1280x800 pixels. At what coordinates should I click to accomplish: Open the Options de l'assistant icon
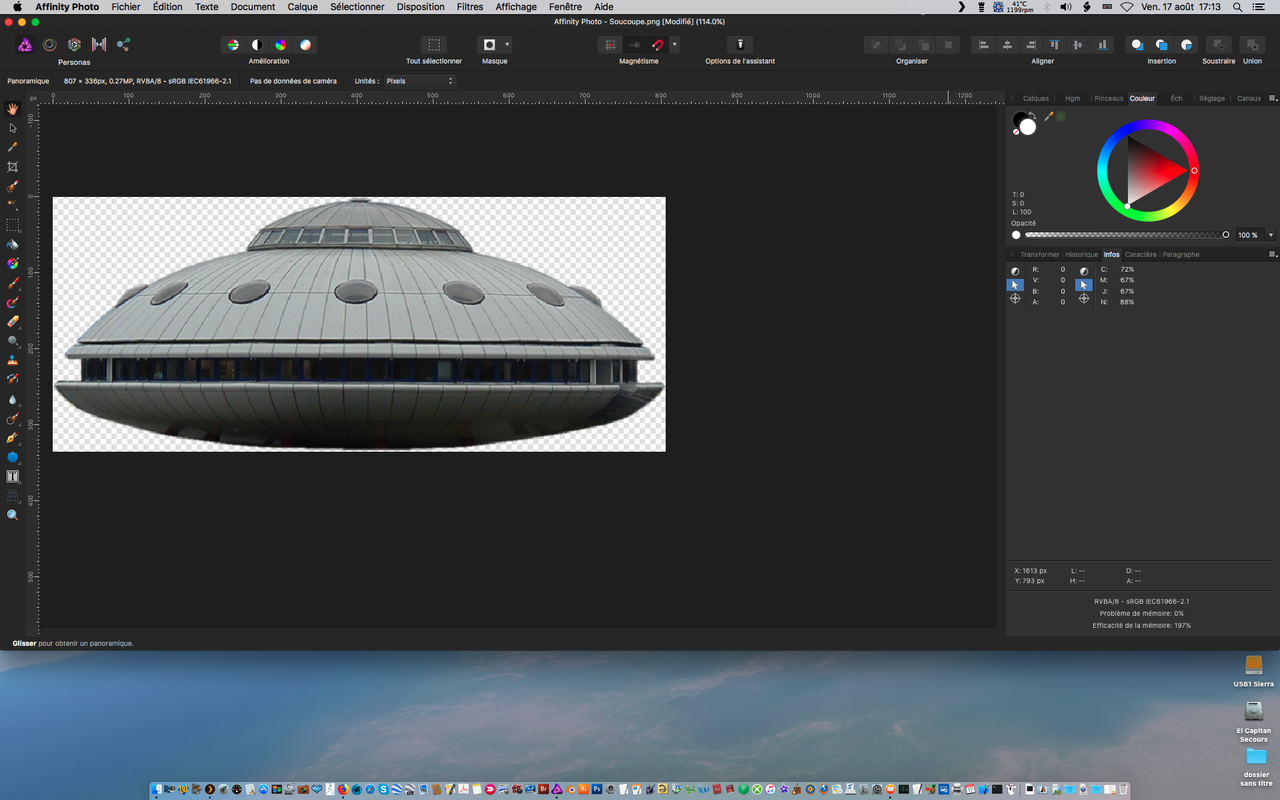point(739,45)
